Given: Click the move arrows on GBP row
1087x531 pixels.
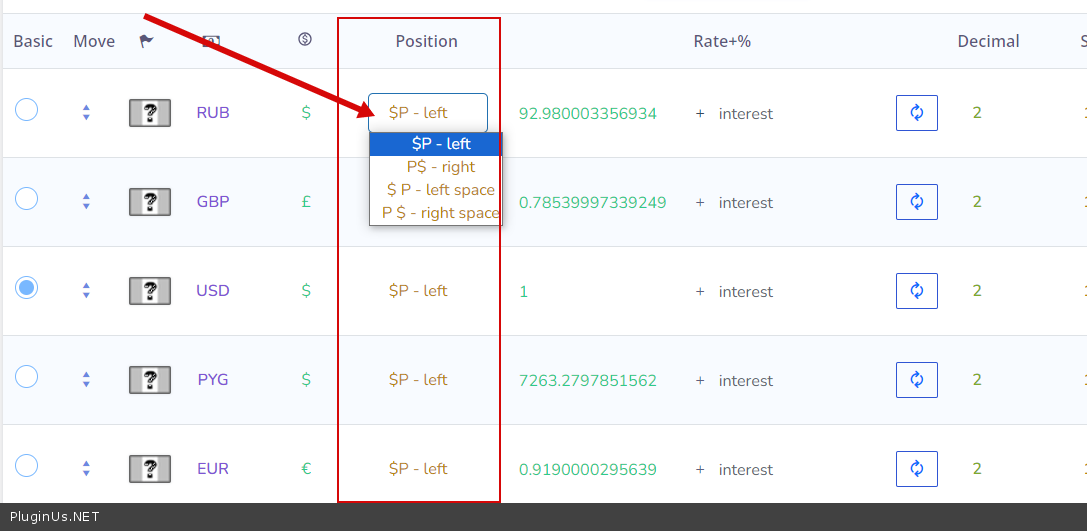Looking at the screenshot, I should point(86,202).
